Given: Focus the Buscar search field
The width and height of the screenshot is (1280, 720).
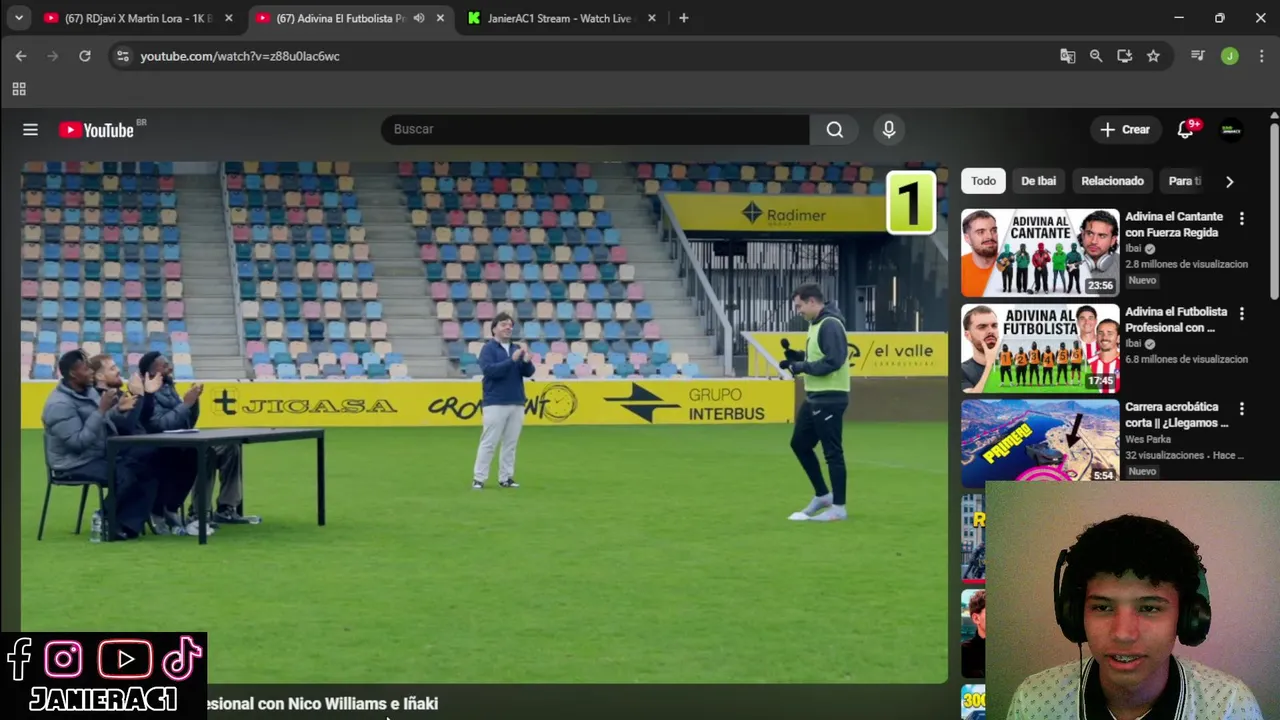Looking at the screenshot, I should click(595, 129).
